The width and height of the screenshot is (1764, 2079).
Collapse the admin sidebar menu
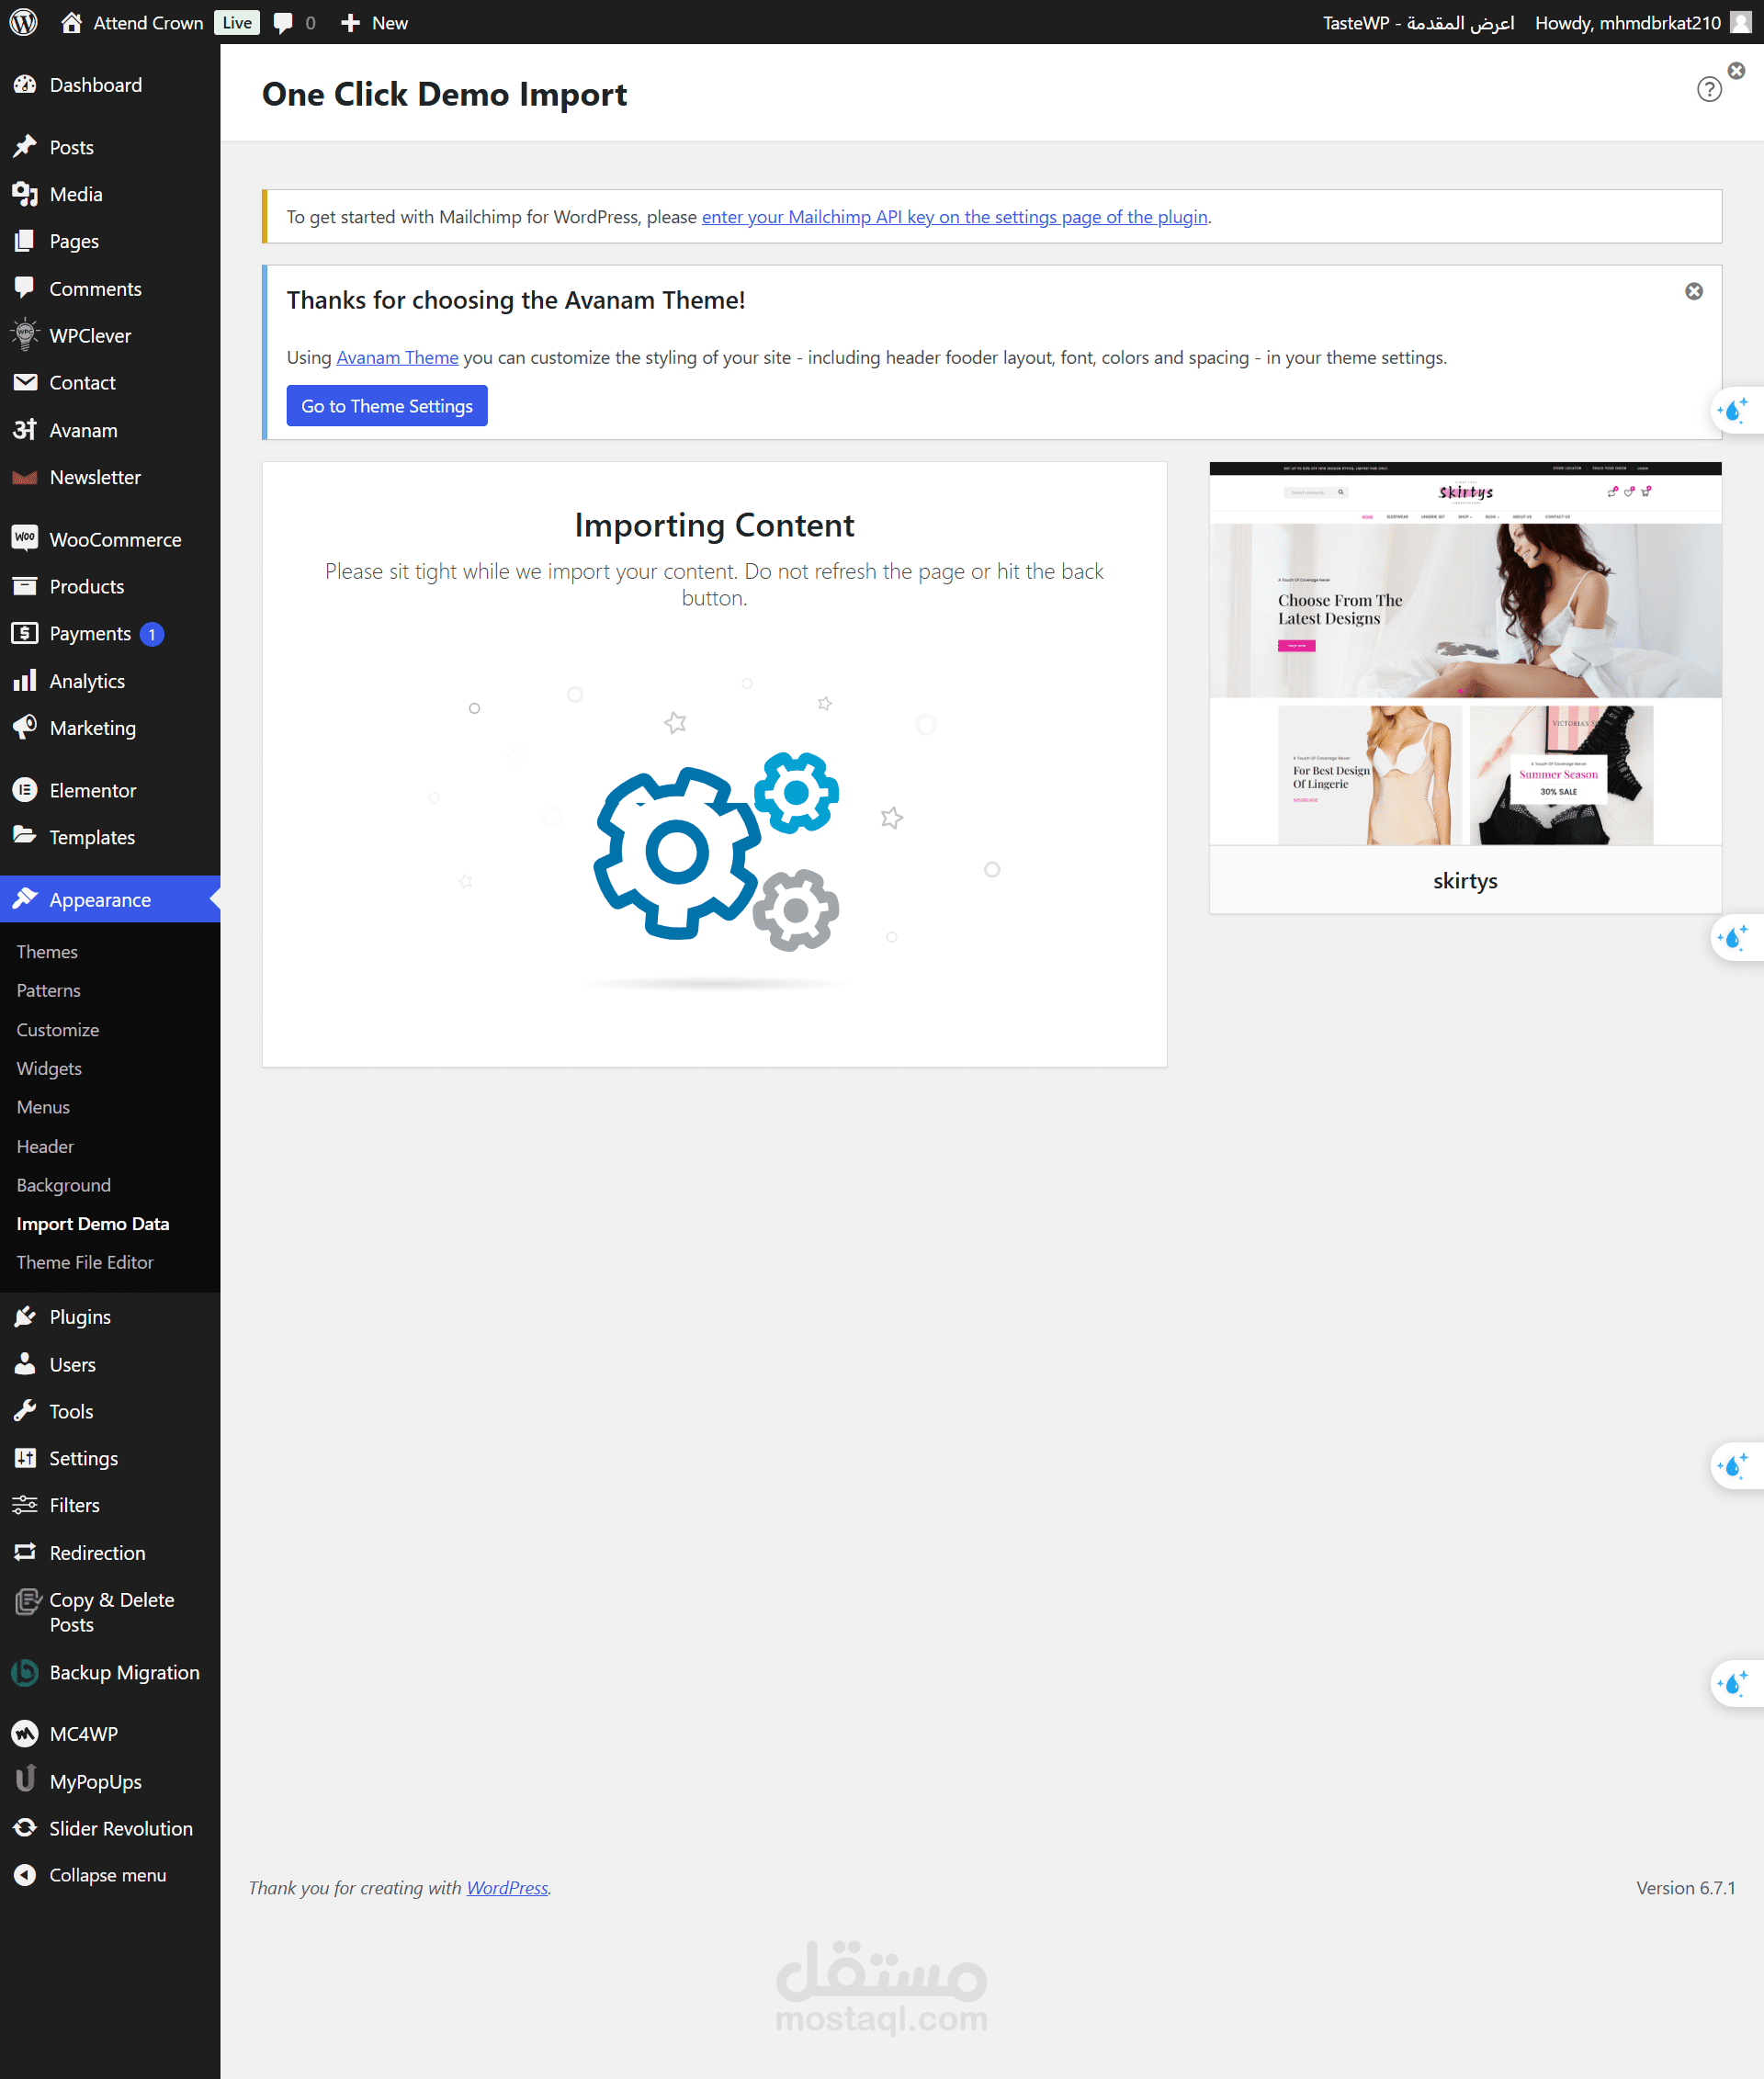pyautogui.click(x=107, y=1875)
